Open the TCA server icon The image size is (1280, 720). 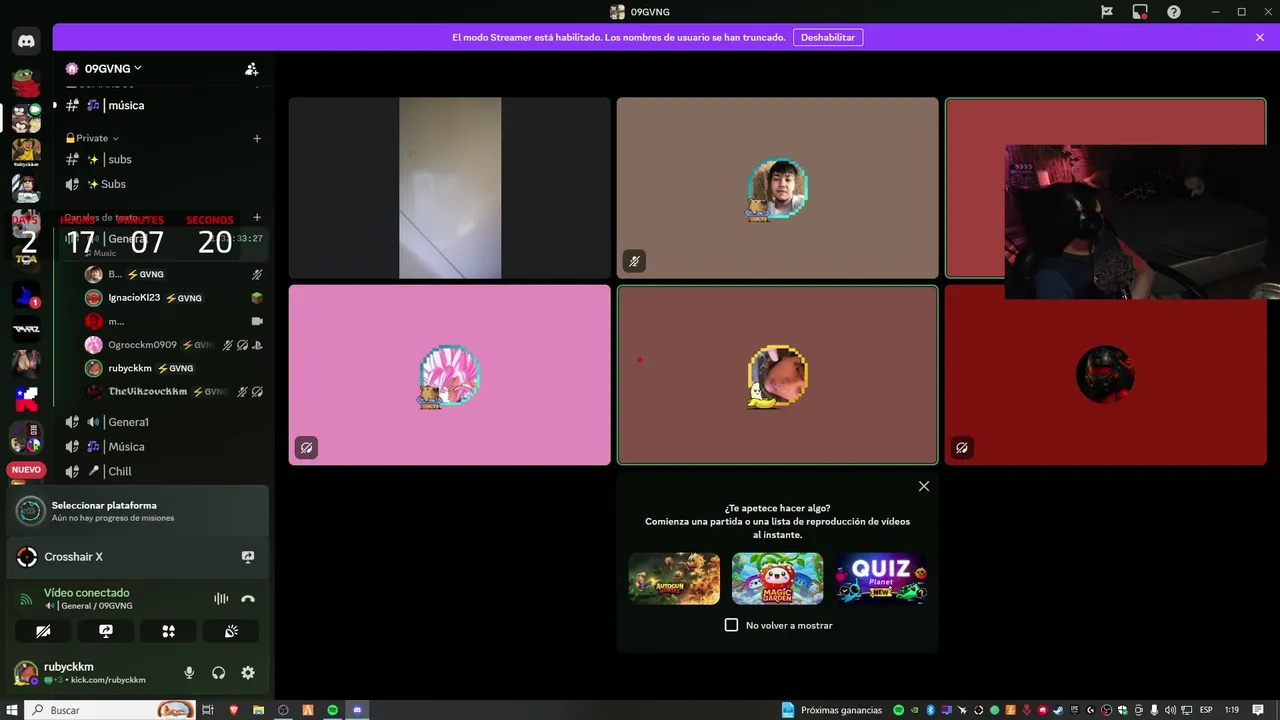tap(26, 259)
